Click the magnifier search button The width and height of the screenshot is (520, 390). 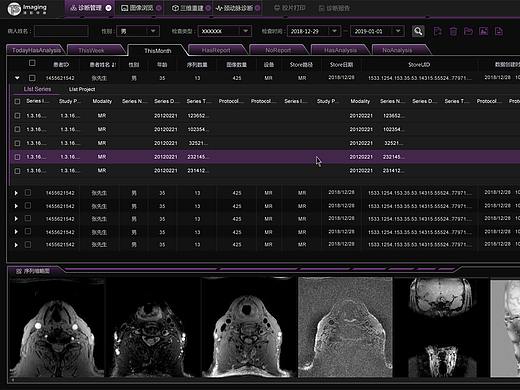[418, 31]
